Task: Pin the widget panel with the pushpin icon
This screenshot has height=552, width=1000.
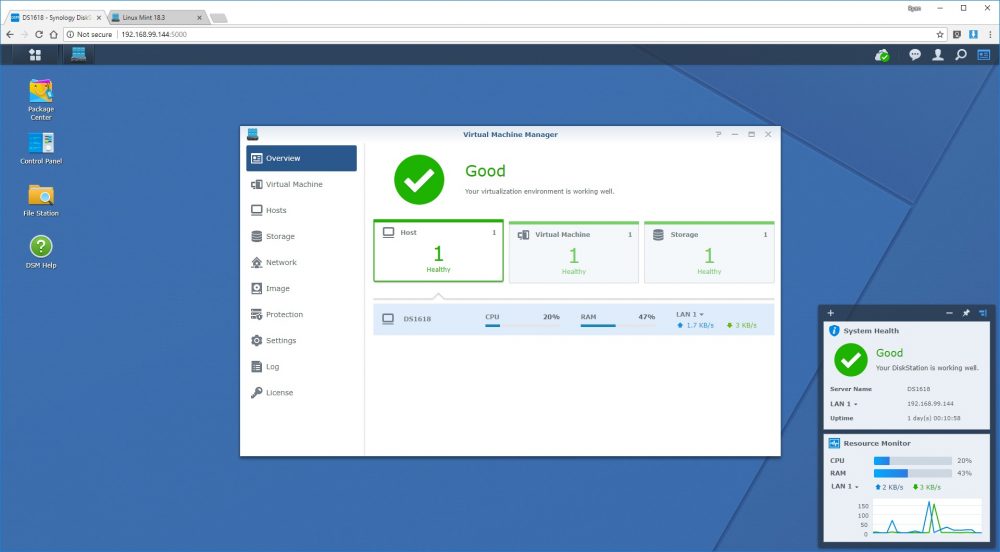Action: pos(966,313)
